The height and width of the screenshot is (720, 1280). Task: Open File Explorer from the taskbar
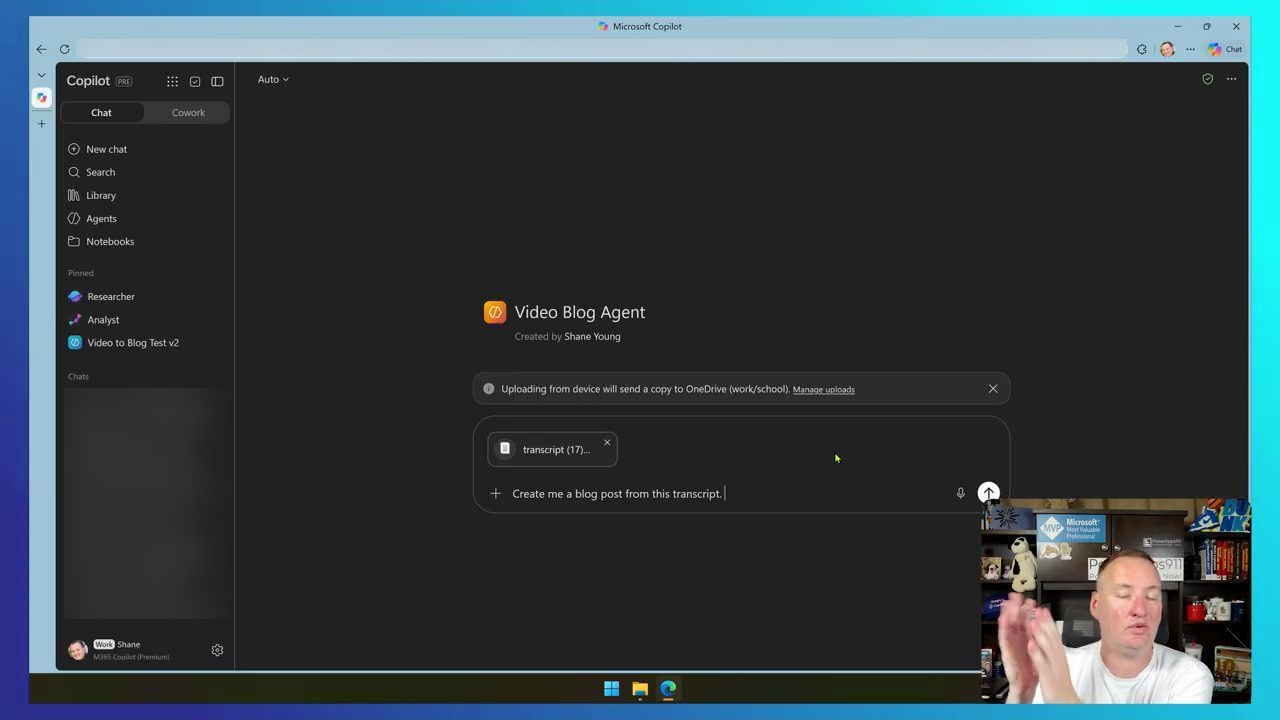tap(640, 689)
